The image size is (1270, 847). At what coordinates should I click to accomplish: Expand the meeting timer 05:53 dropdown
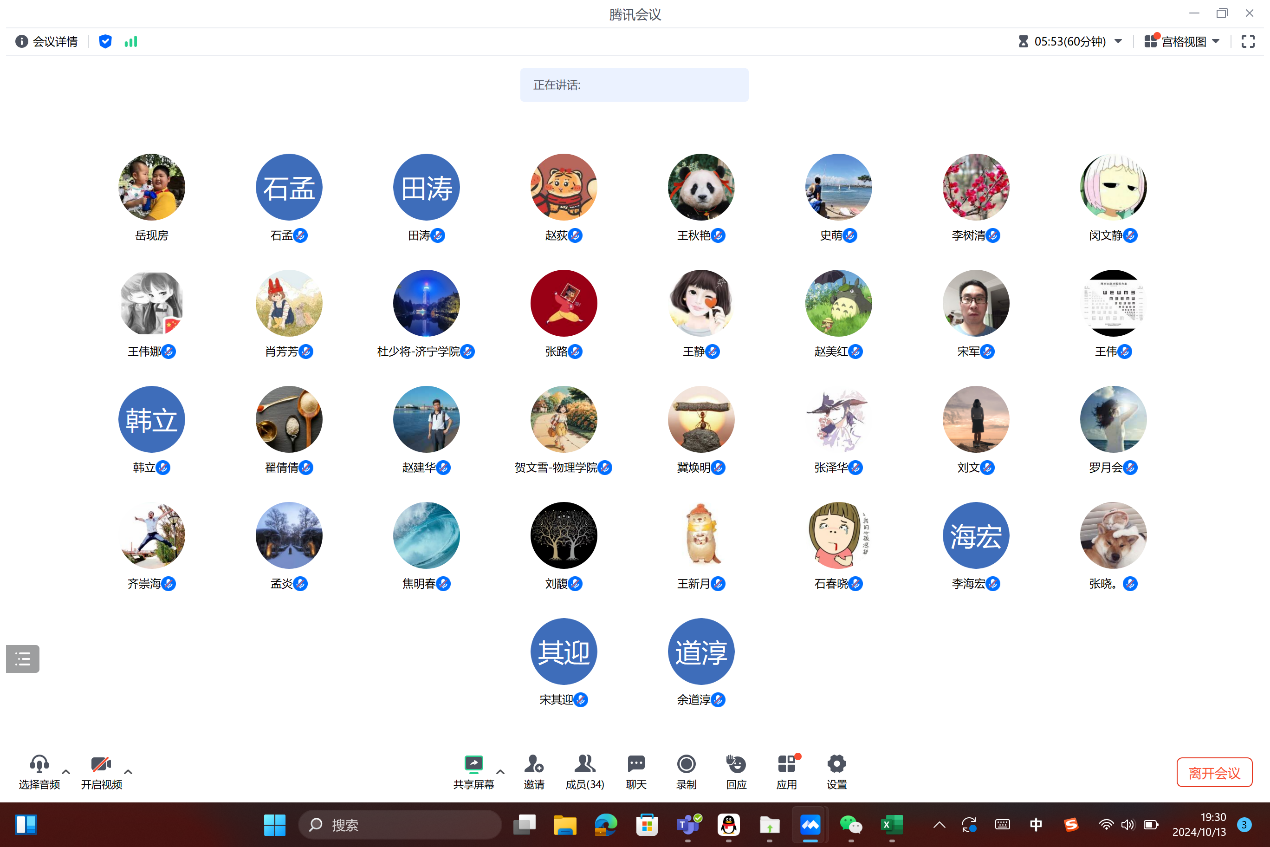tap(1118, 41)
